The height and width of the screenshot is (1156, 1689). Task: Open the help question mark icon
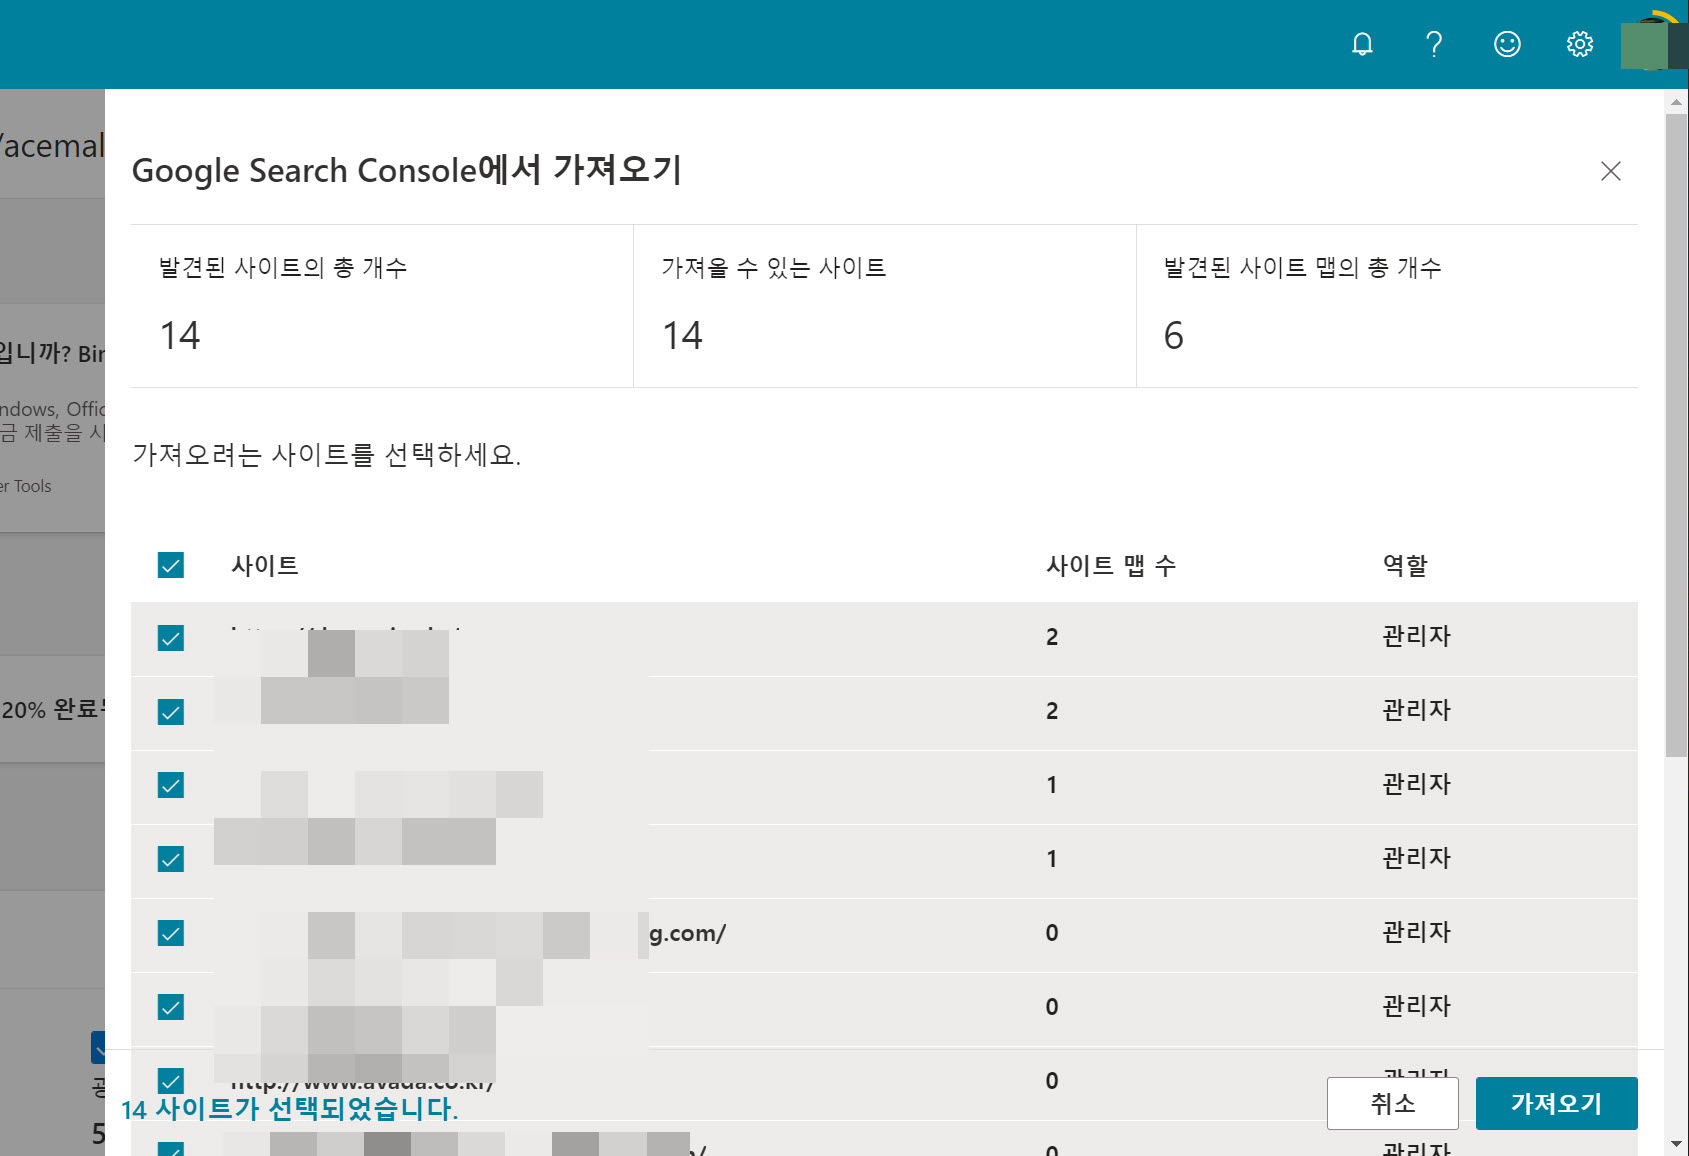[x=1434, y=44]
